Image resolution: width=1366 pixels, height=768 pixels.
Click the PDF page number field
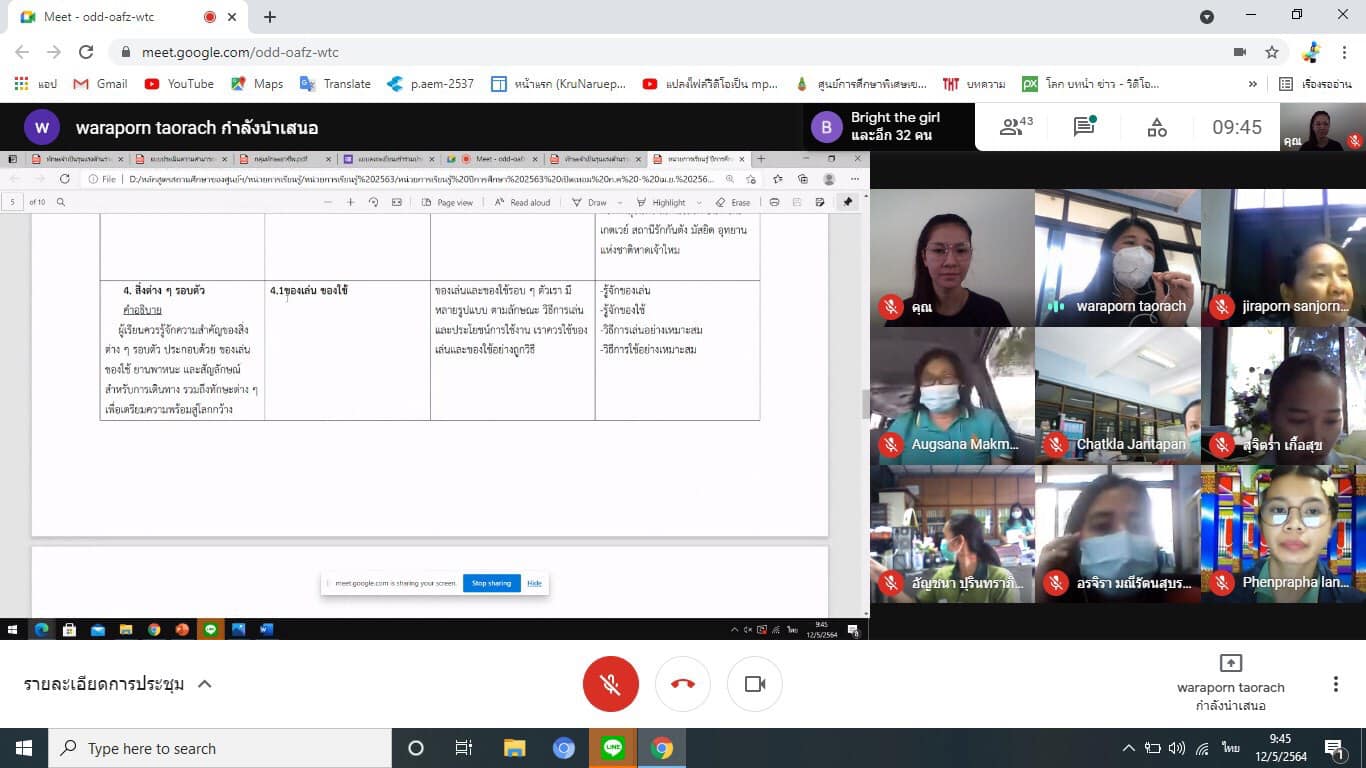[13, 202]
